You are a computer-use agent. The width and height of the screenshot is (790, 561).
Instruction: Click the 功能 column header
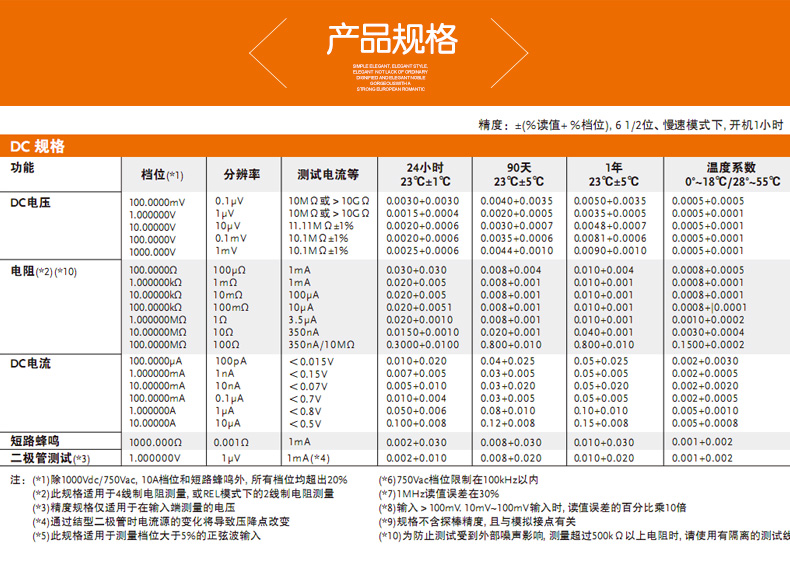pos(22,168)
